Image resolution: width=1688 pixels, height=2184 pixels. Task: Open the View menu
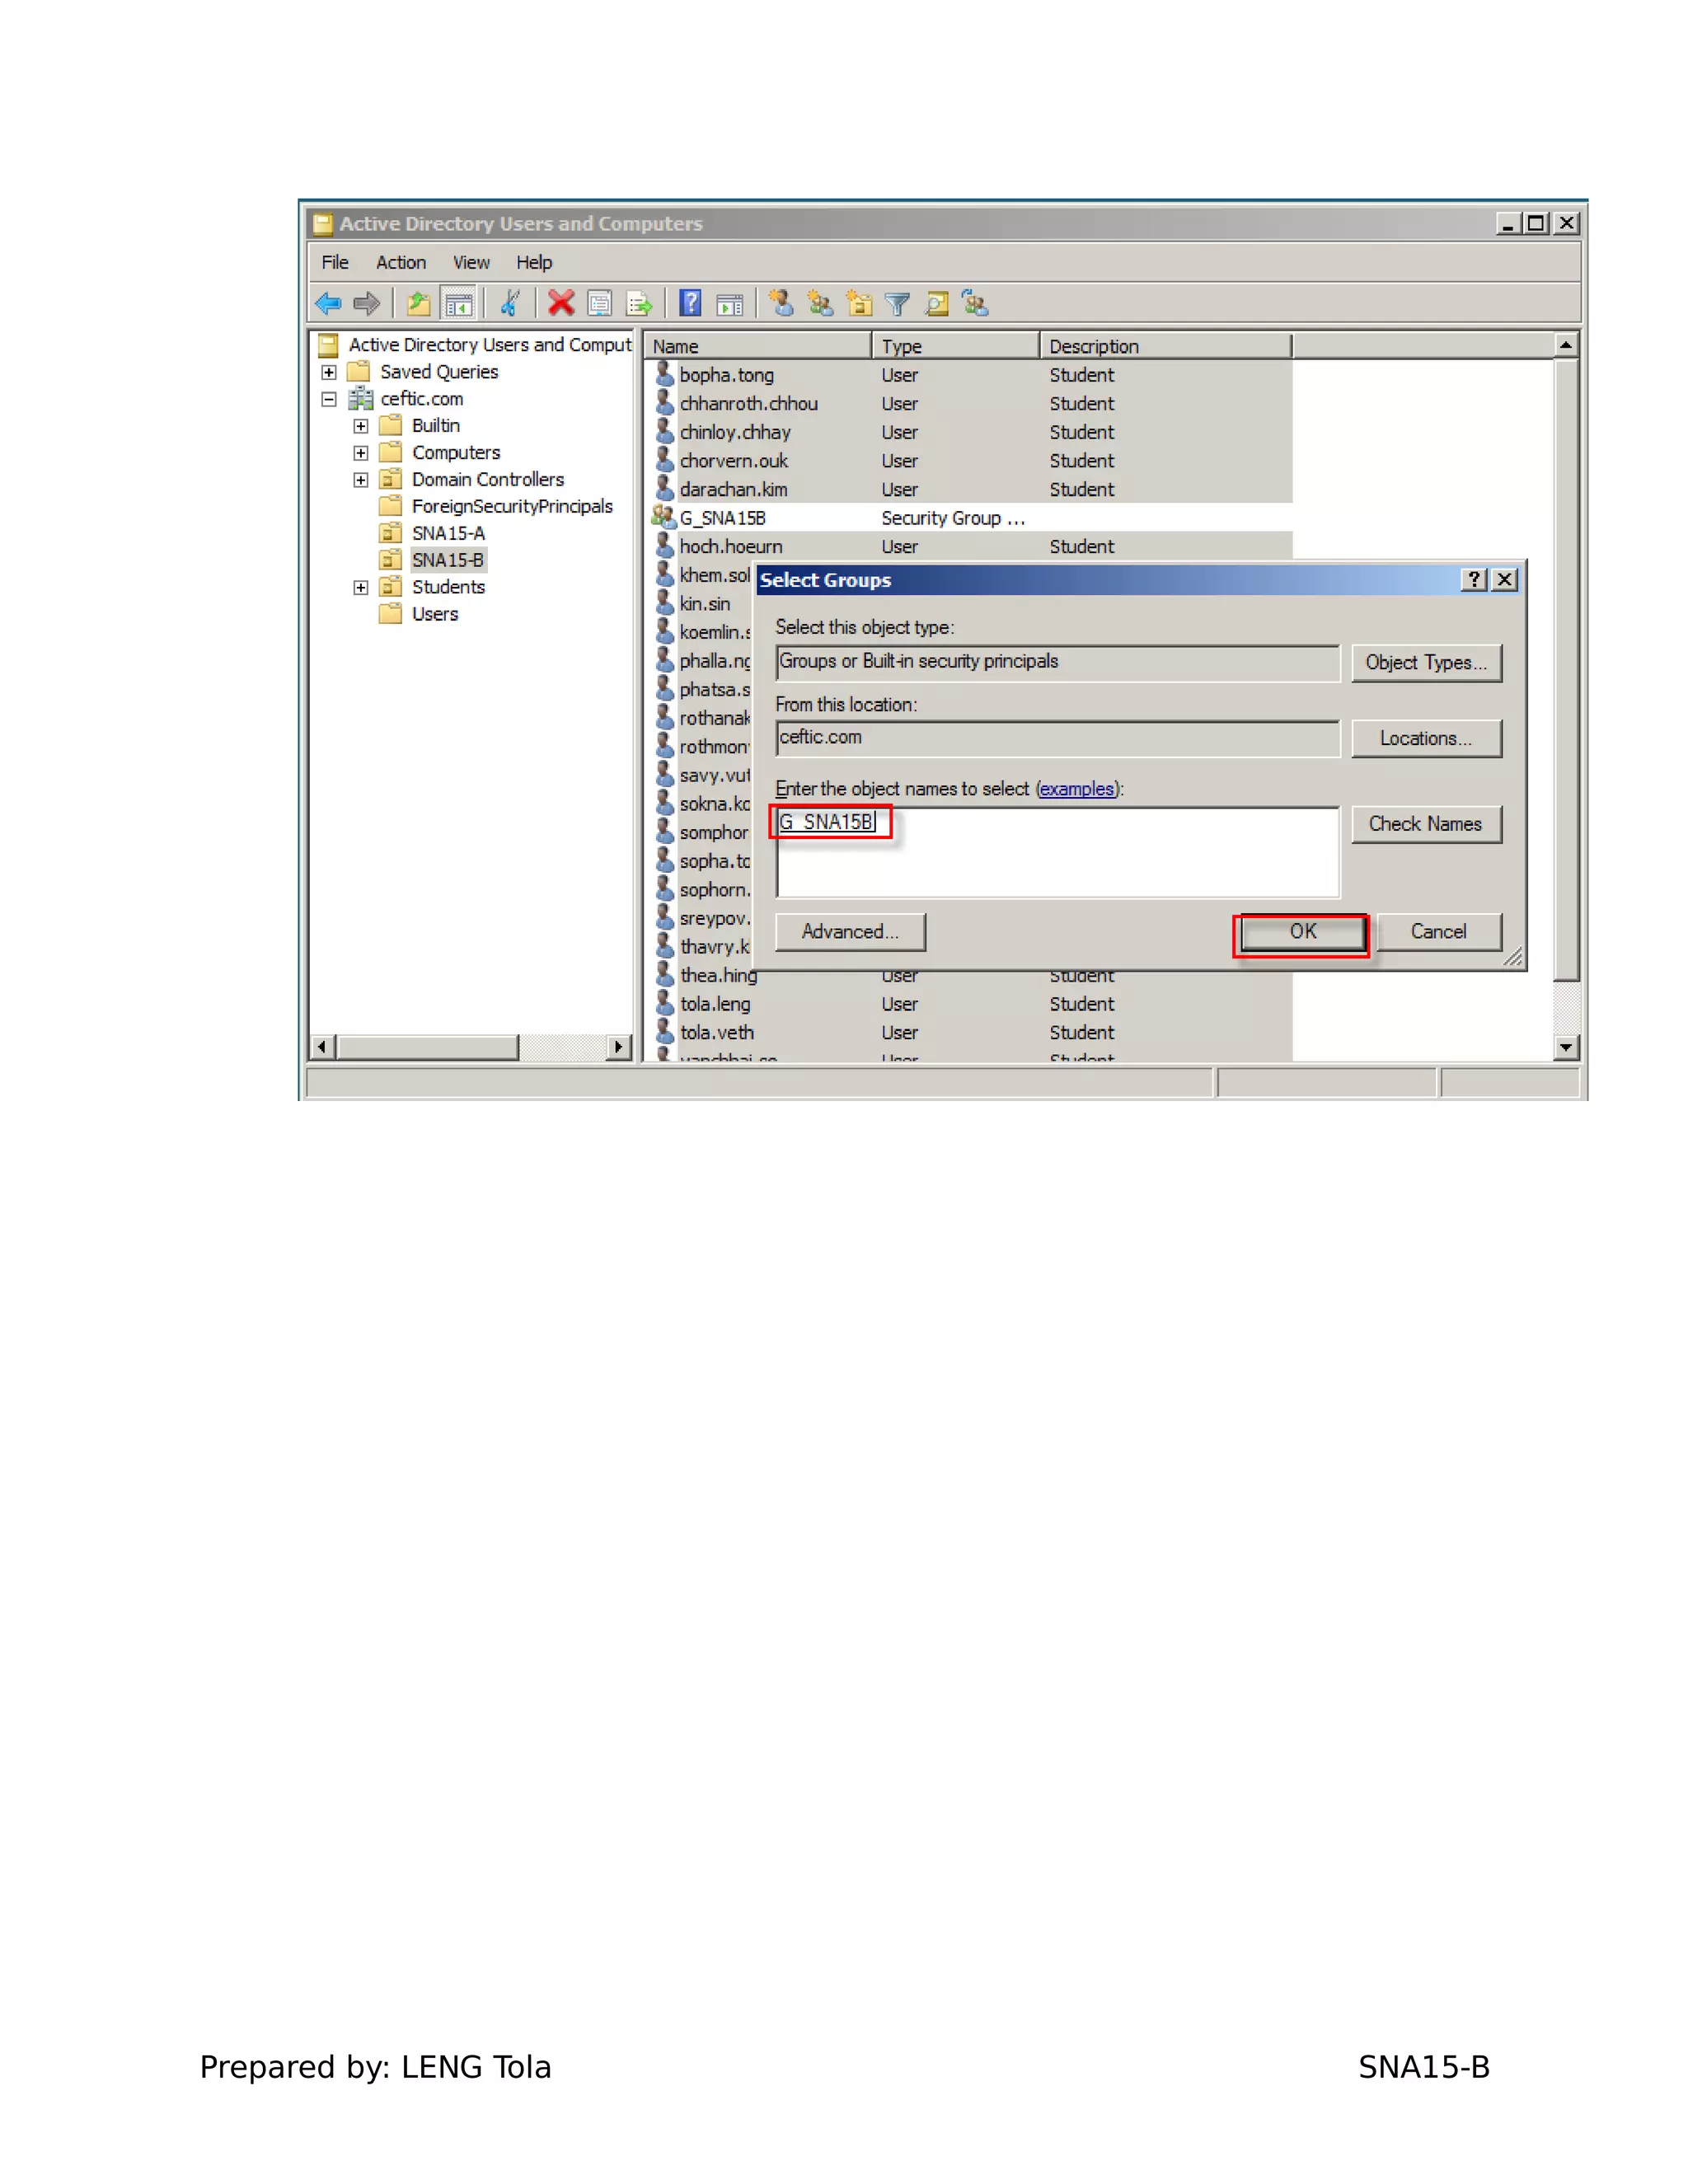click(470, 262)
